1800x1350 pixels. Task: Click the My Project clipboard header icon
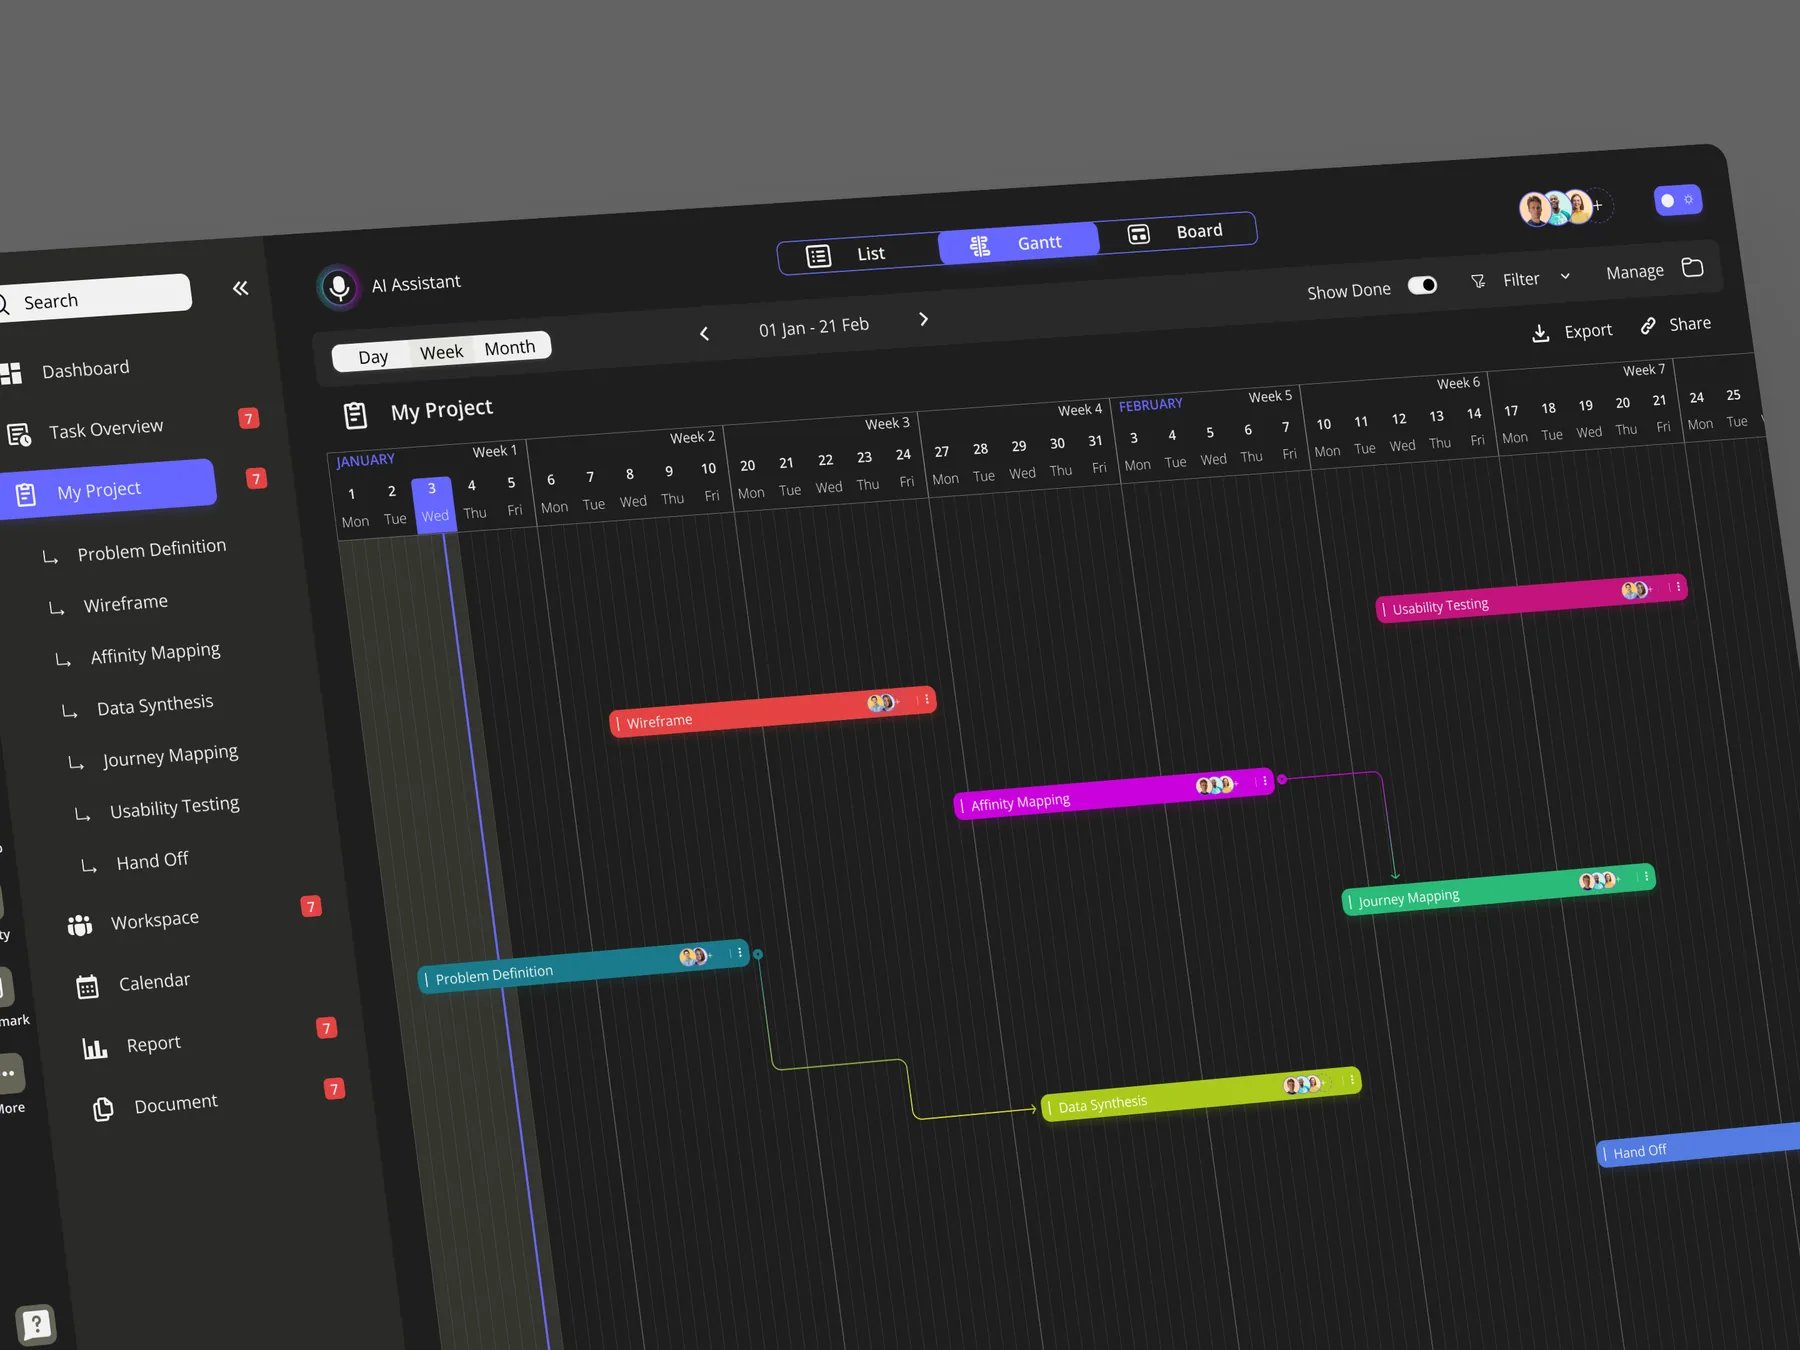[x=355, y=415]
